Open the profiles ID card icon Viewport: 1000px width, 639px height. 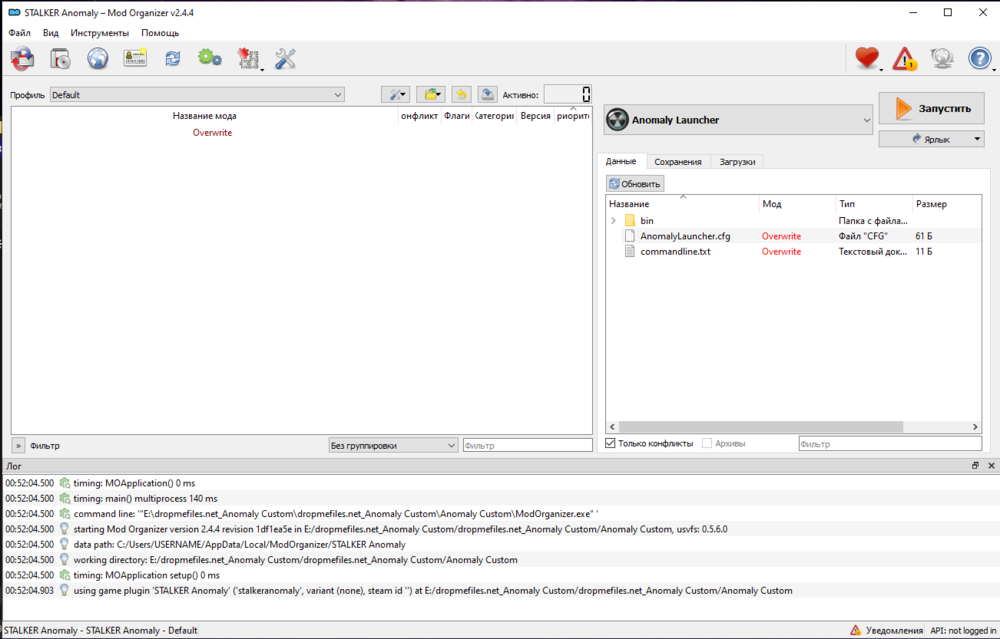pyautogui.click(x=135, y=59)
